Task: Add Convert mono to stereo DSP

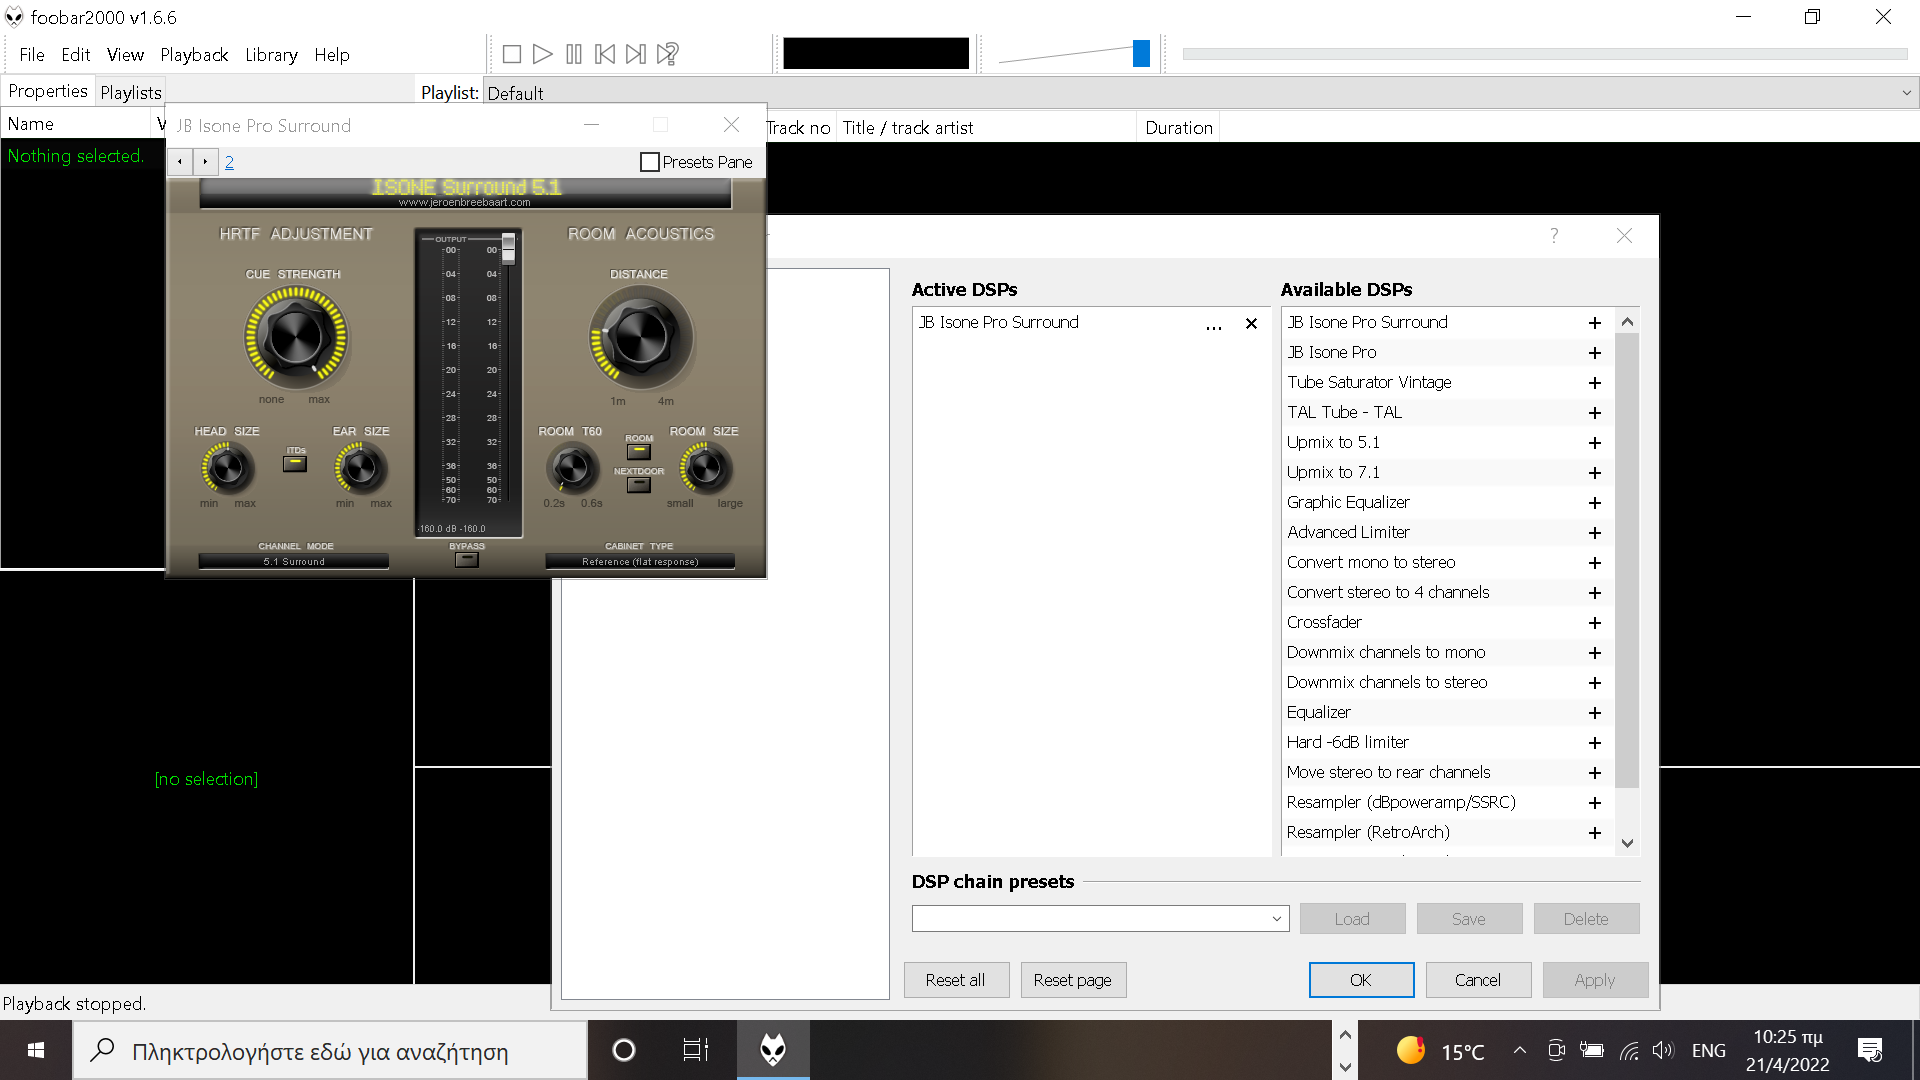Action: click(1595, 563)
